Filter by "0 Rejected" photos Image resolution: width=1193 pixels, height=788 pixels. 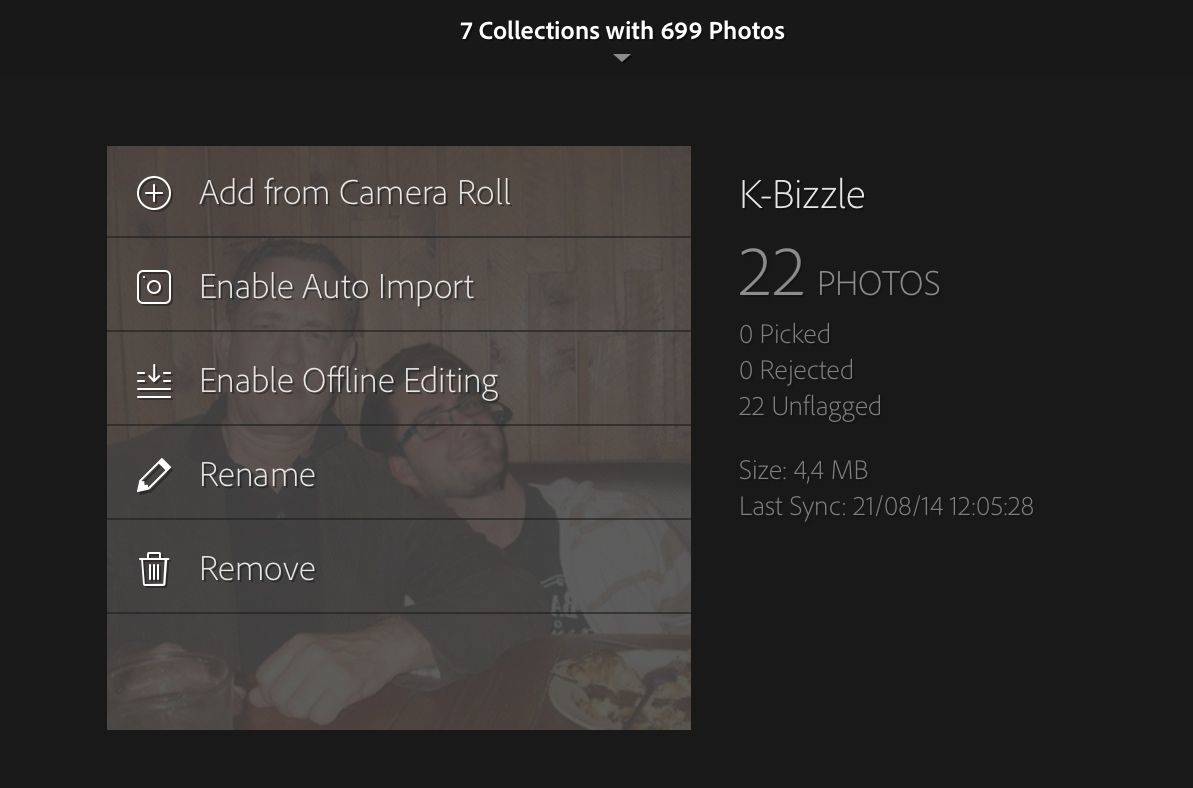(x=796, y=370)
